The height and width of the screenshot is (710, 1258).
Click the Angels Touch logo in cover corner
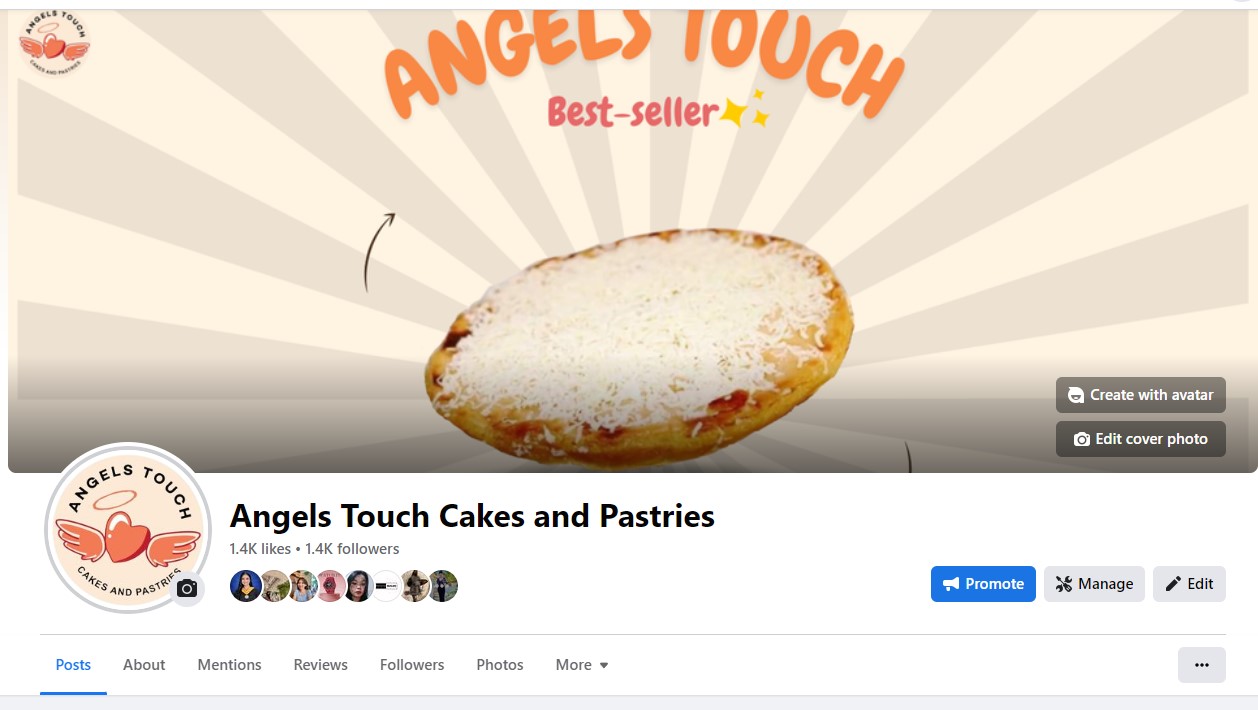pos(54,43)
